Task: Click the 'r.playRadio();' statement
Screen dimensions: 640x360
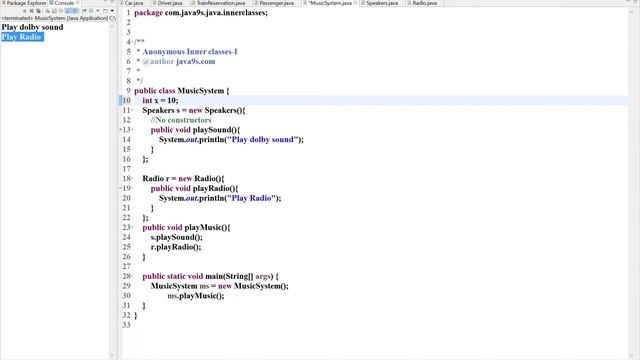Action: click(176, 247)
